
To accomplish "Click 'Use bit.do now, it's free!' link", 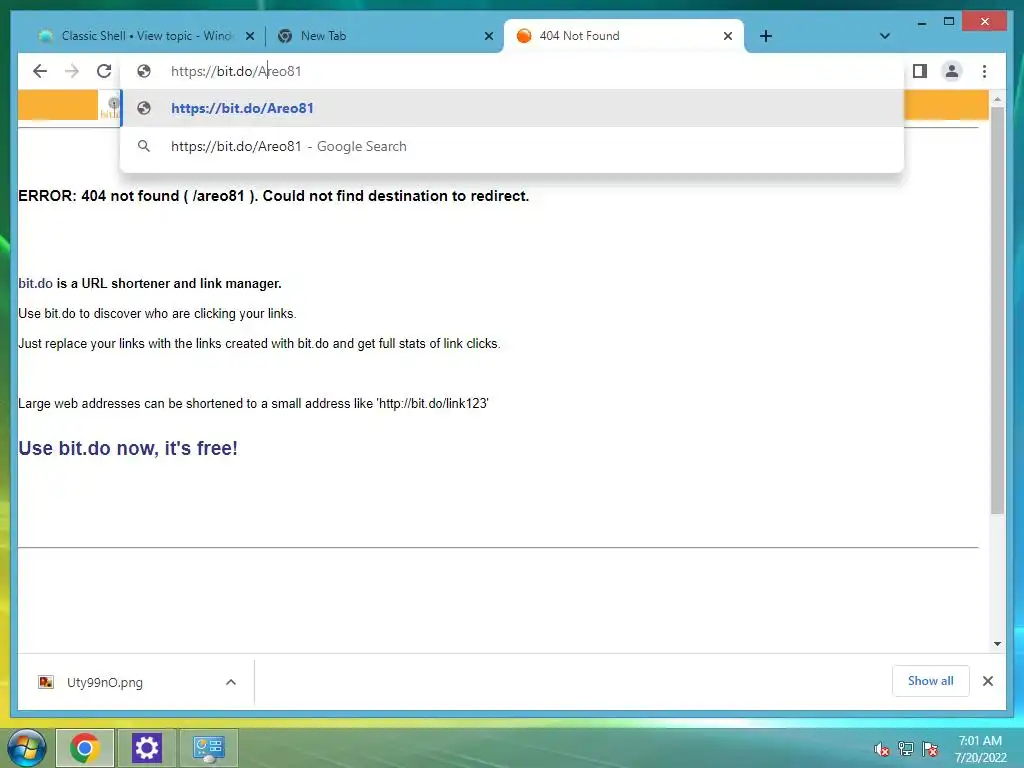I will [x=128, y=448].
